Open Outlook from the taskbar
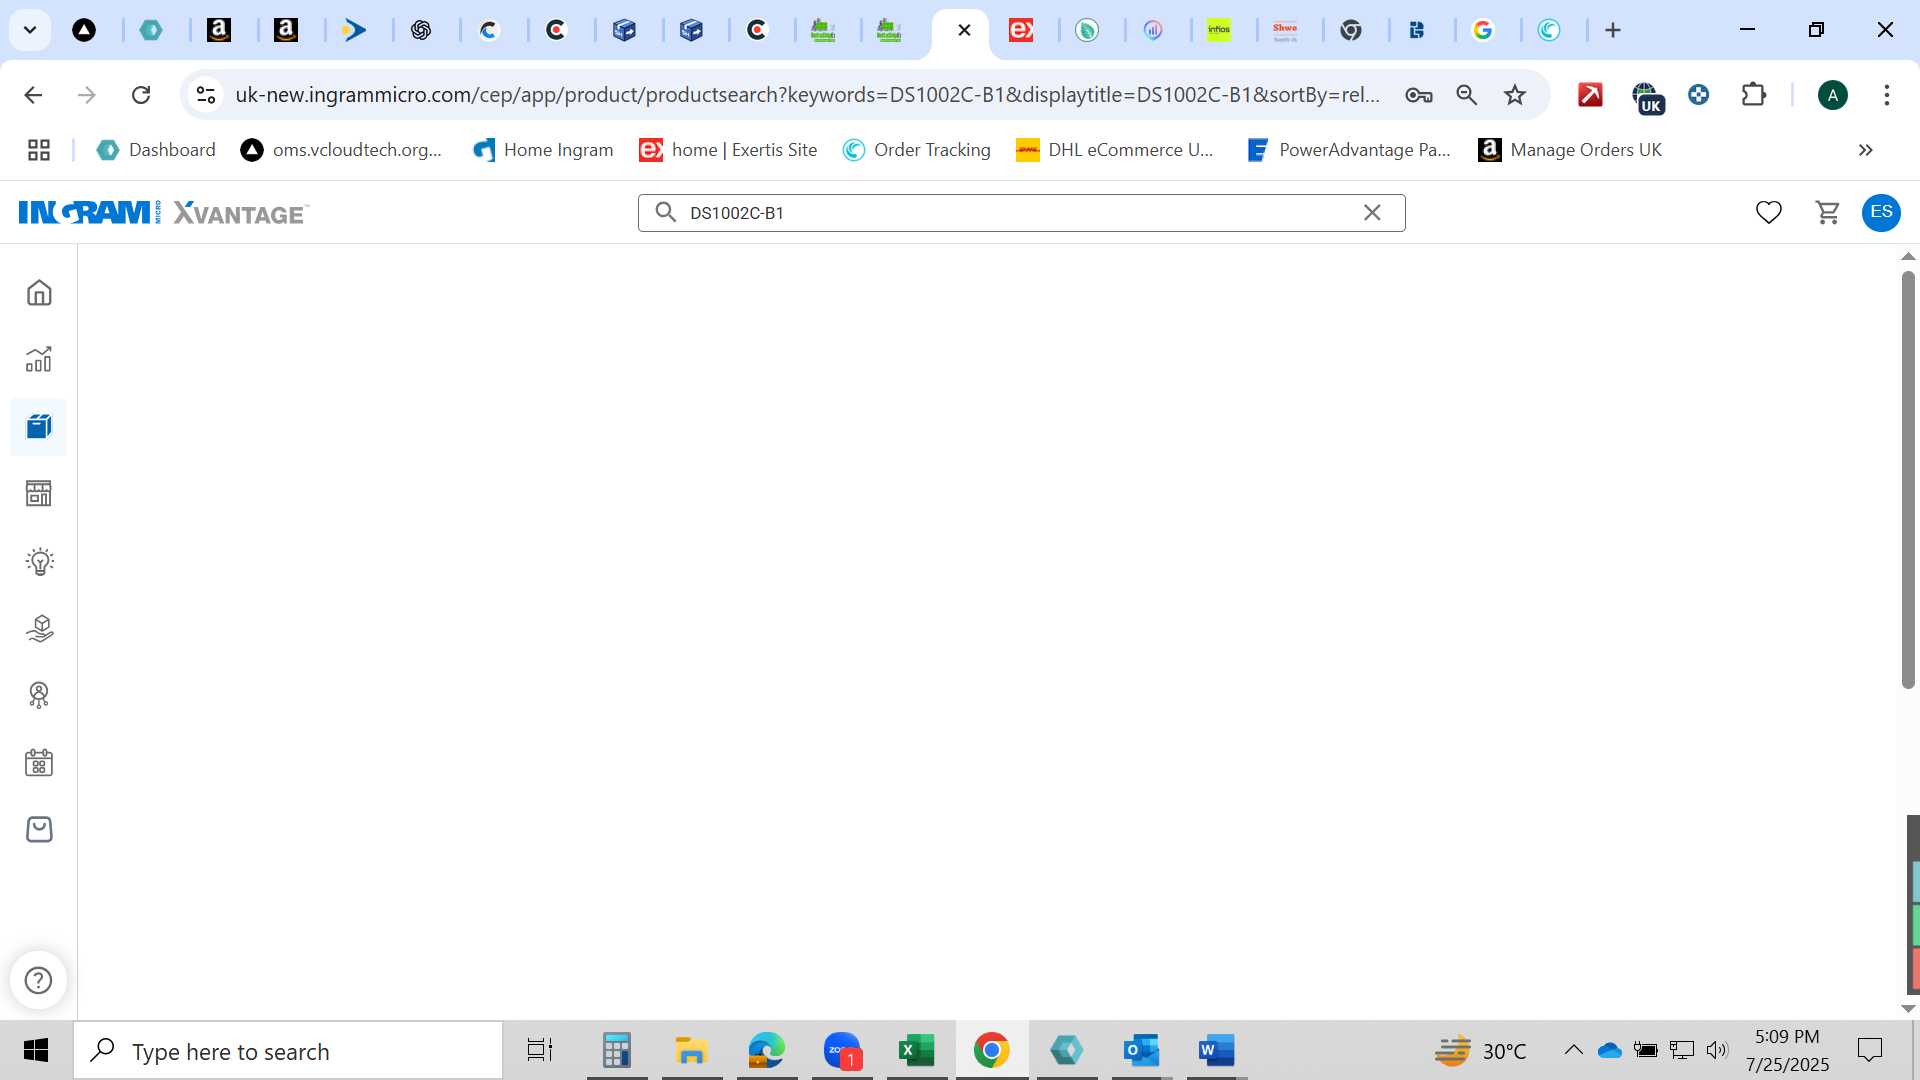 [1141, 1050]
